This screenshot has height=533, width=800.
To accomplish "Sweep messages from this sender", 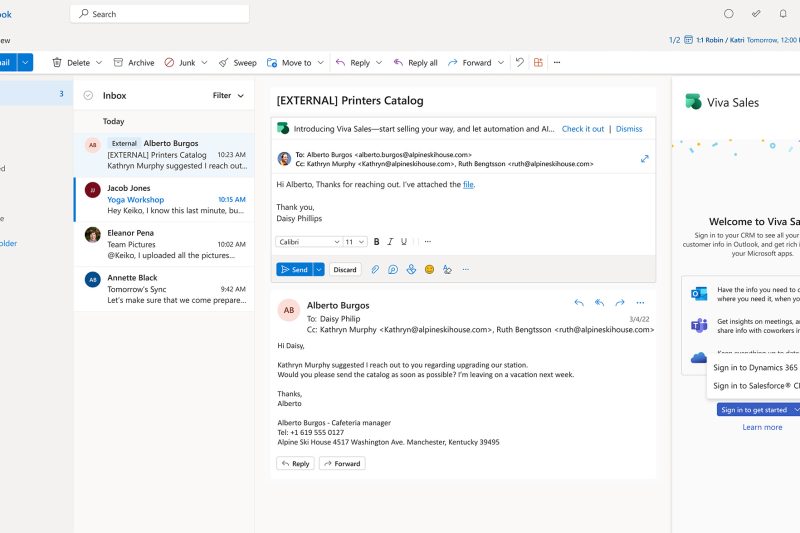I will 238,63.
